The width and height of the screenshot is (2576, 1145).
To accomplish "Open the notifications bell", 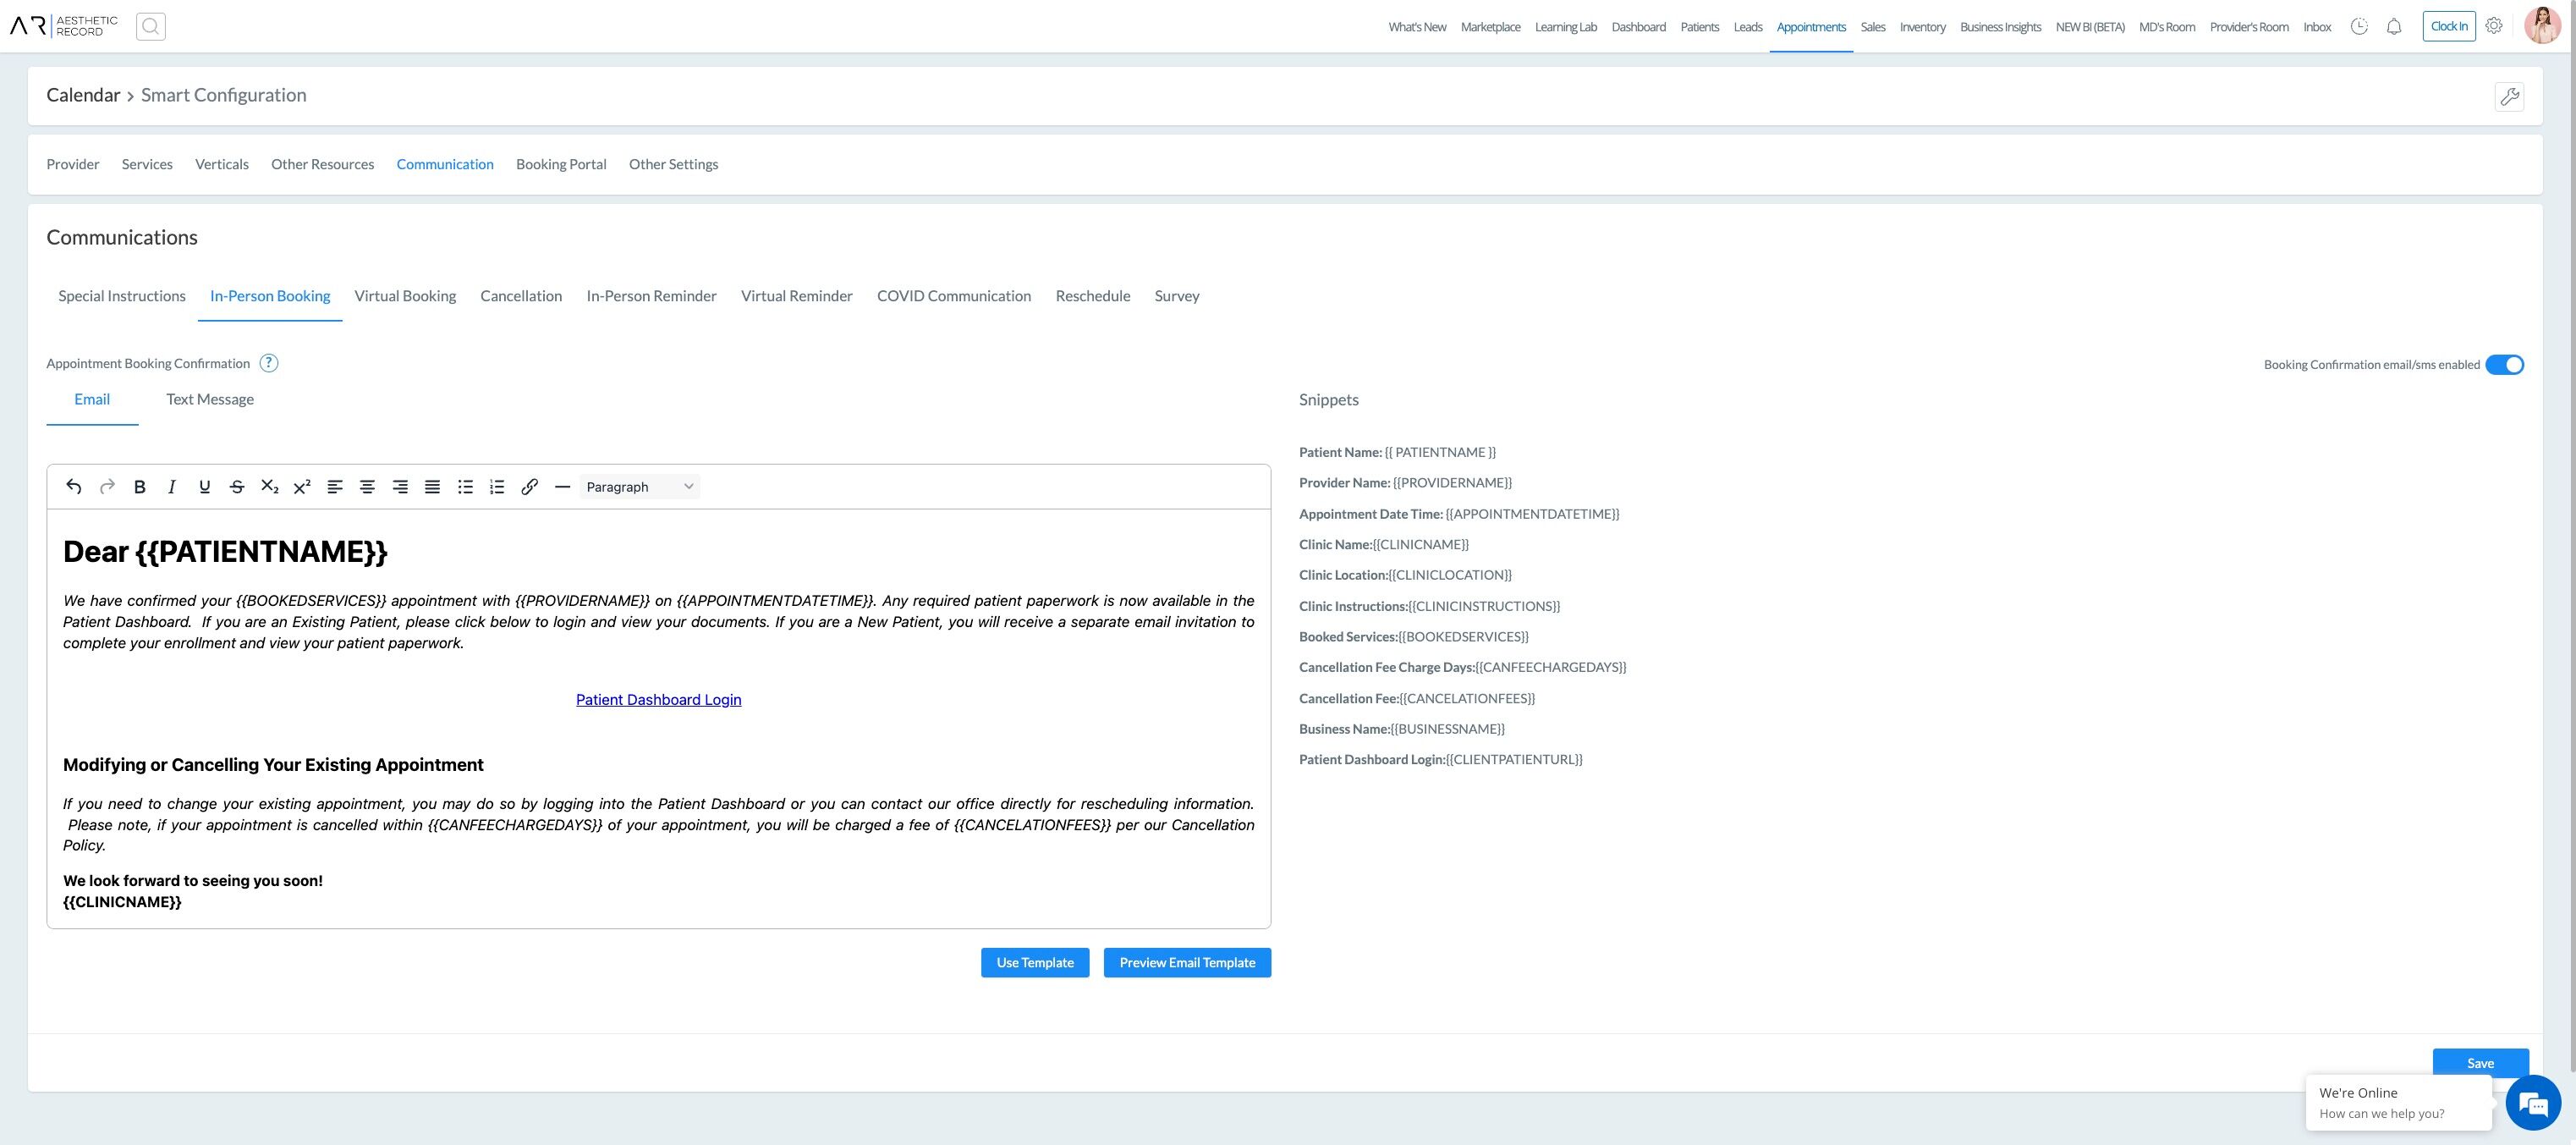I will 2393,27.
